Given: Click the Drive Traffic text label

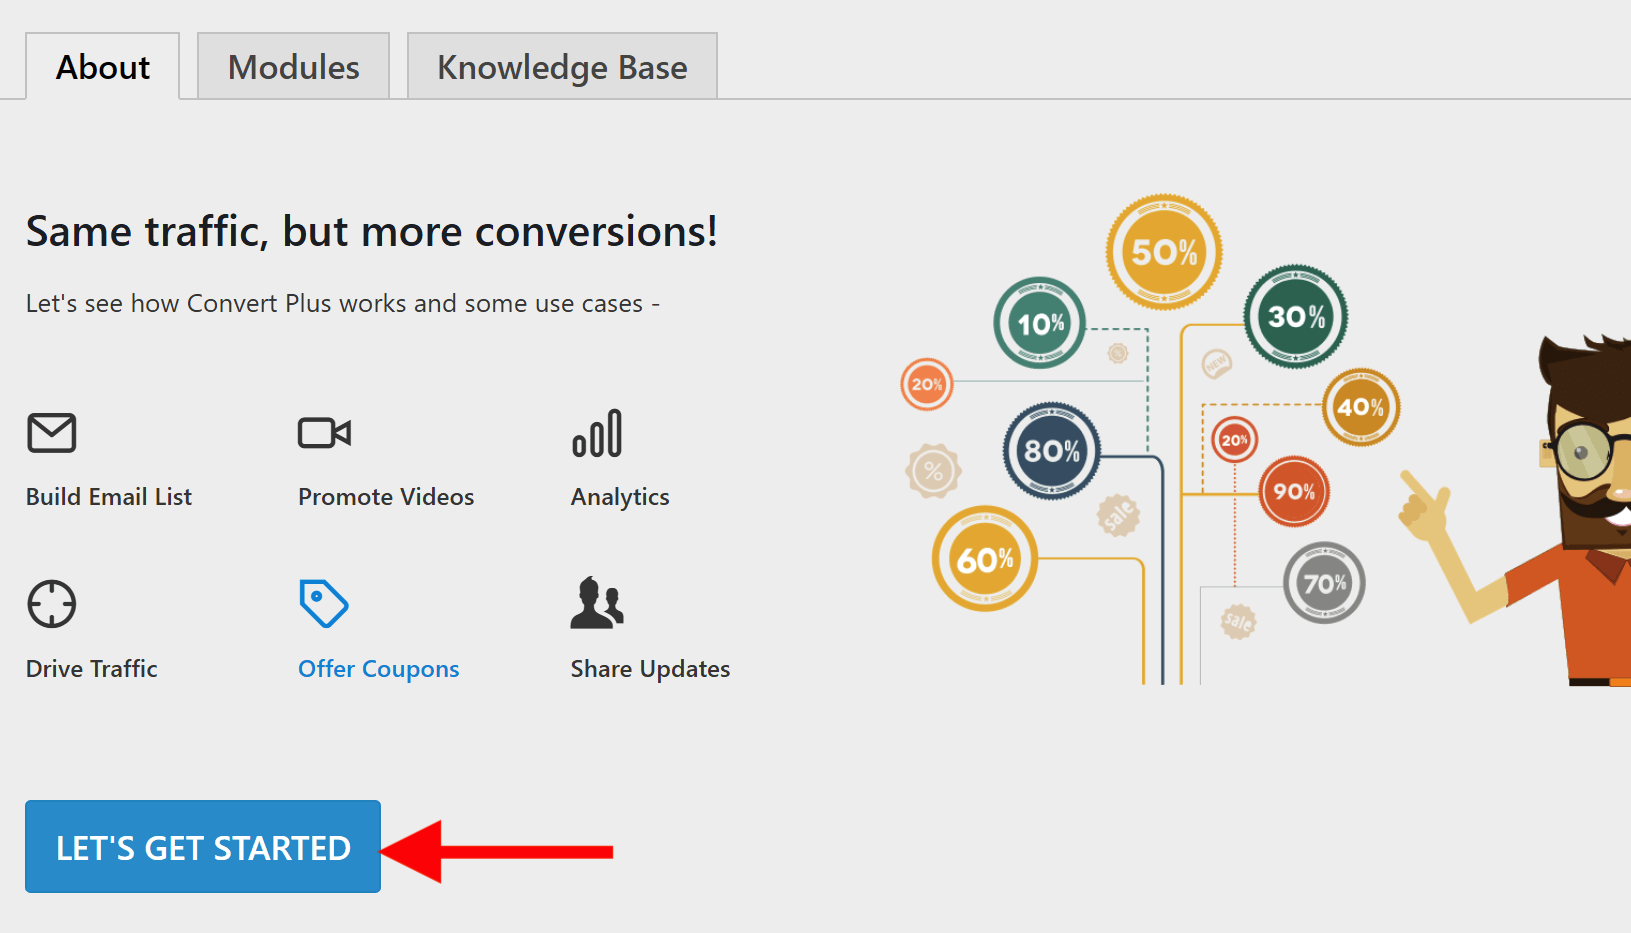Looking at the screenshot, I should (x=91, y=668).
